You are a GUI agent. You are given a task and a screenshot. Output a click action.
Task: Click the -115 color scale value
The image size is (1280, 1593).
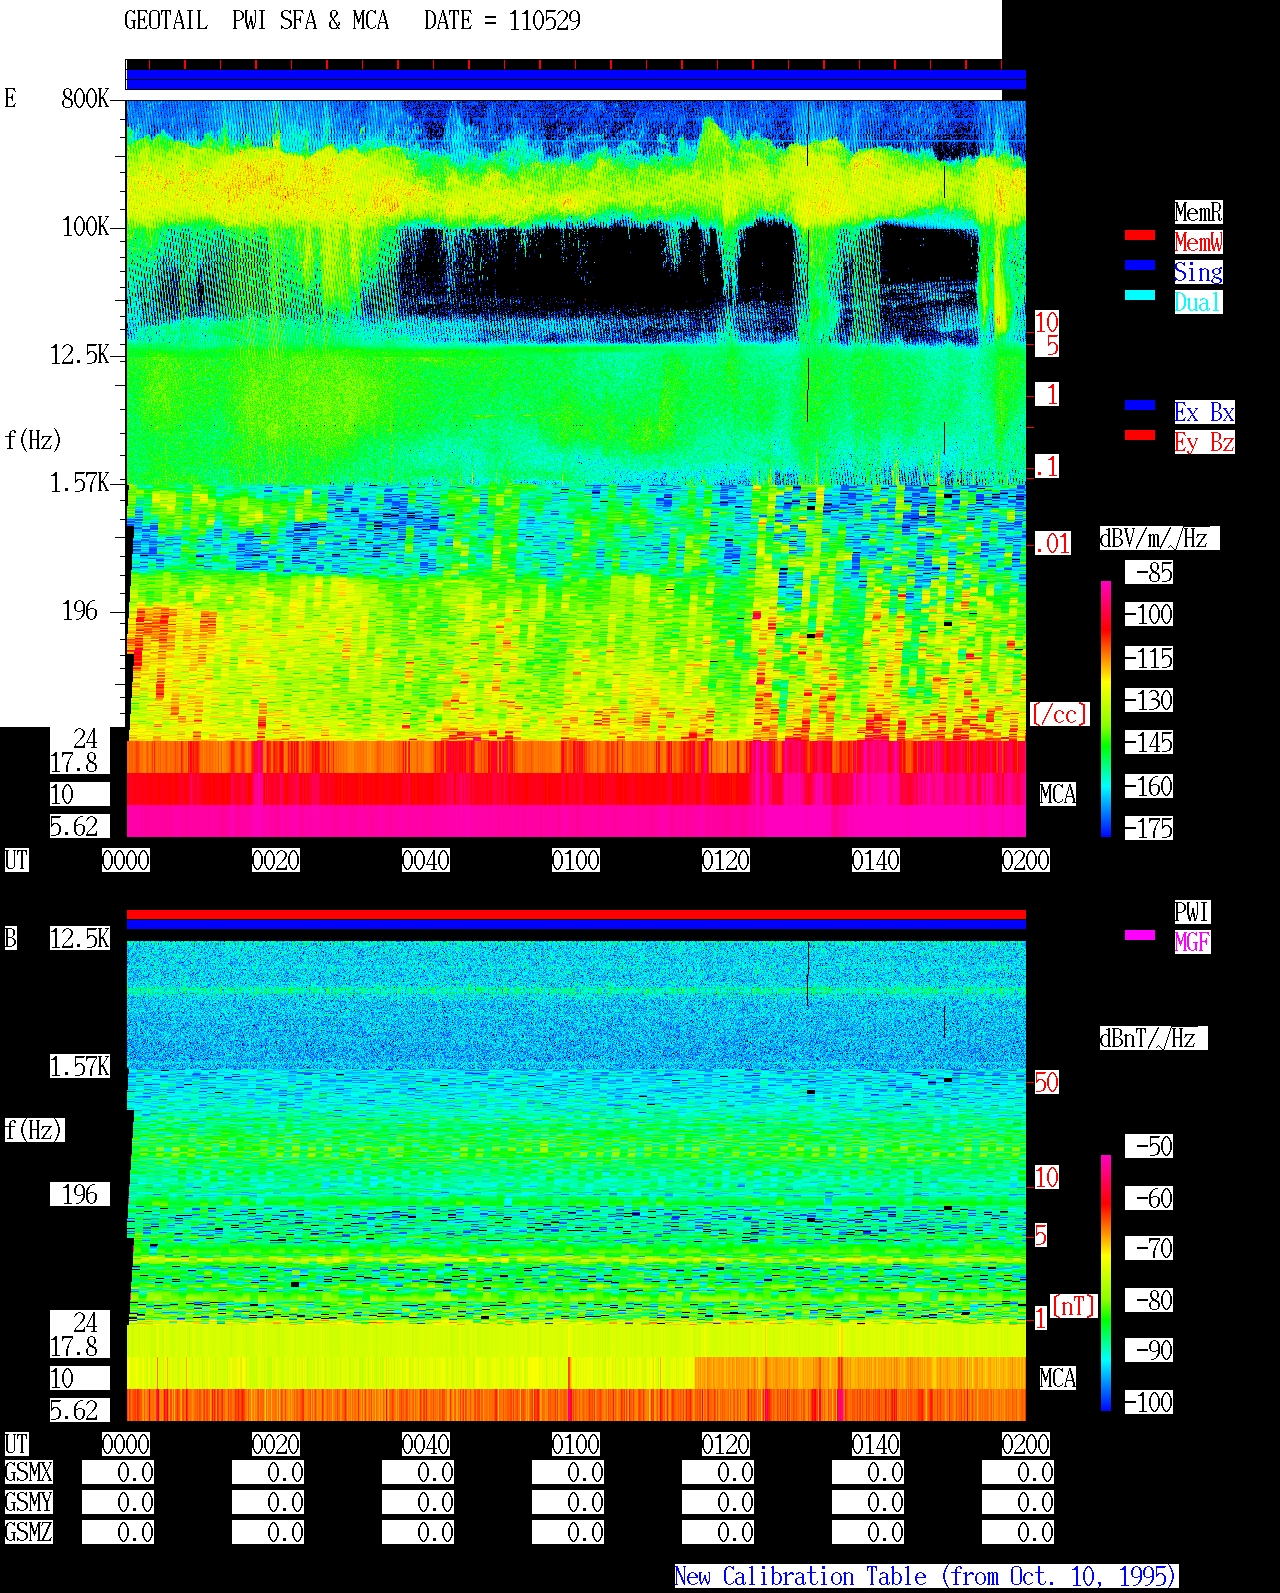pyautogui.click(x=1149, y=658)
